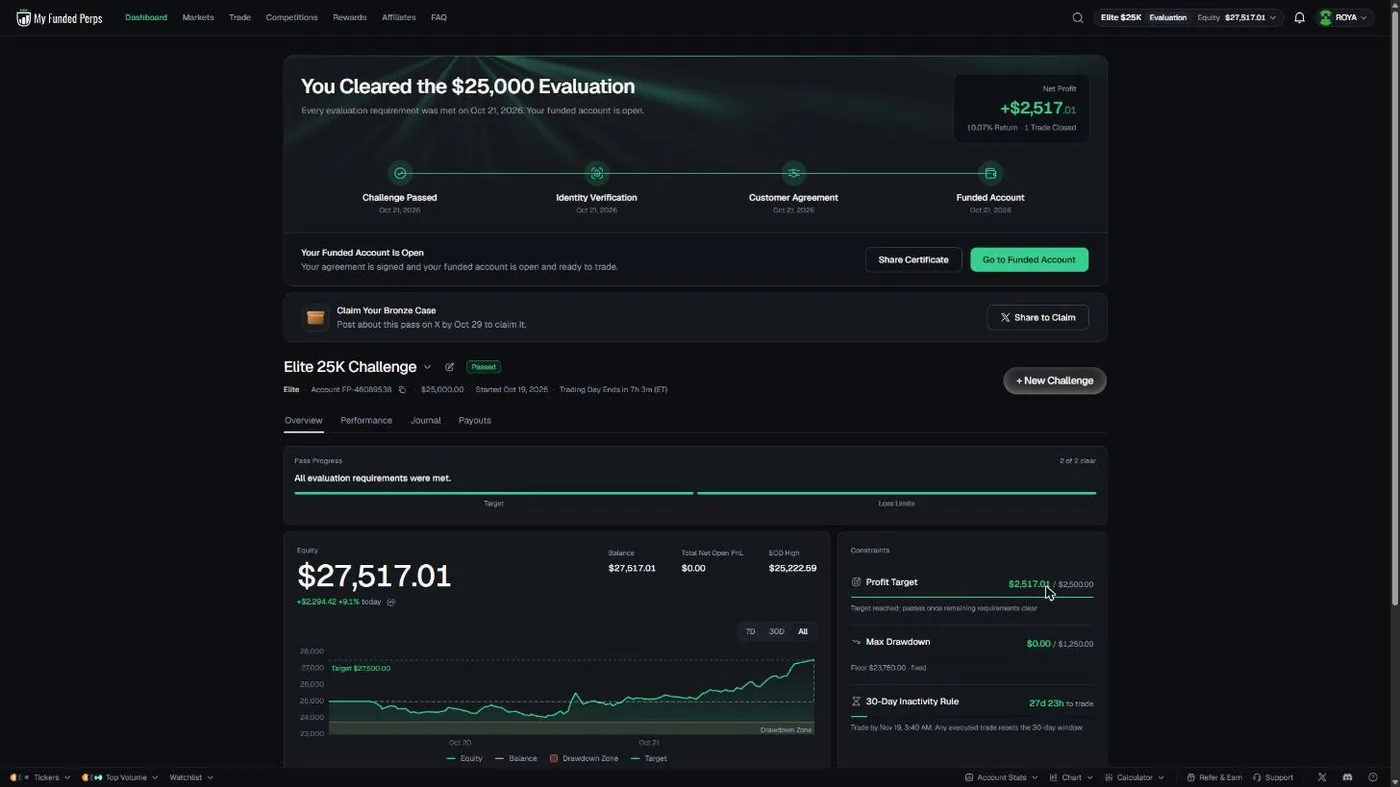Toggle Equity series in chart legend
The image size is (1400, 787).
pyautogui.click(x=465, y=758)
